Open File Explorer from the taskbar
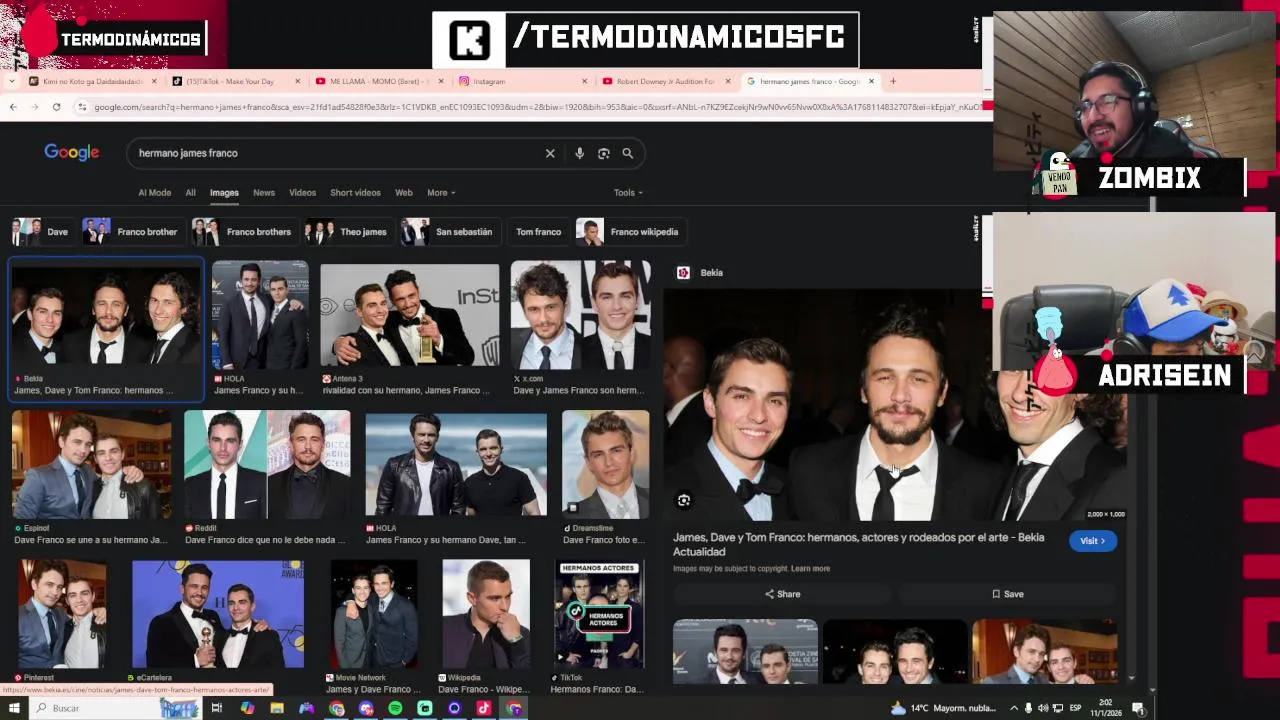The width and height of the screenshot is (1280, 720). point(277,708)
